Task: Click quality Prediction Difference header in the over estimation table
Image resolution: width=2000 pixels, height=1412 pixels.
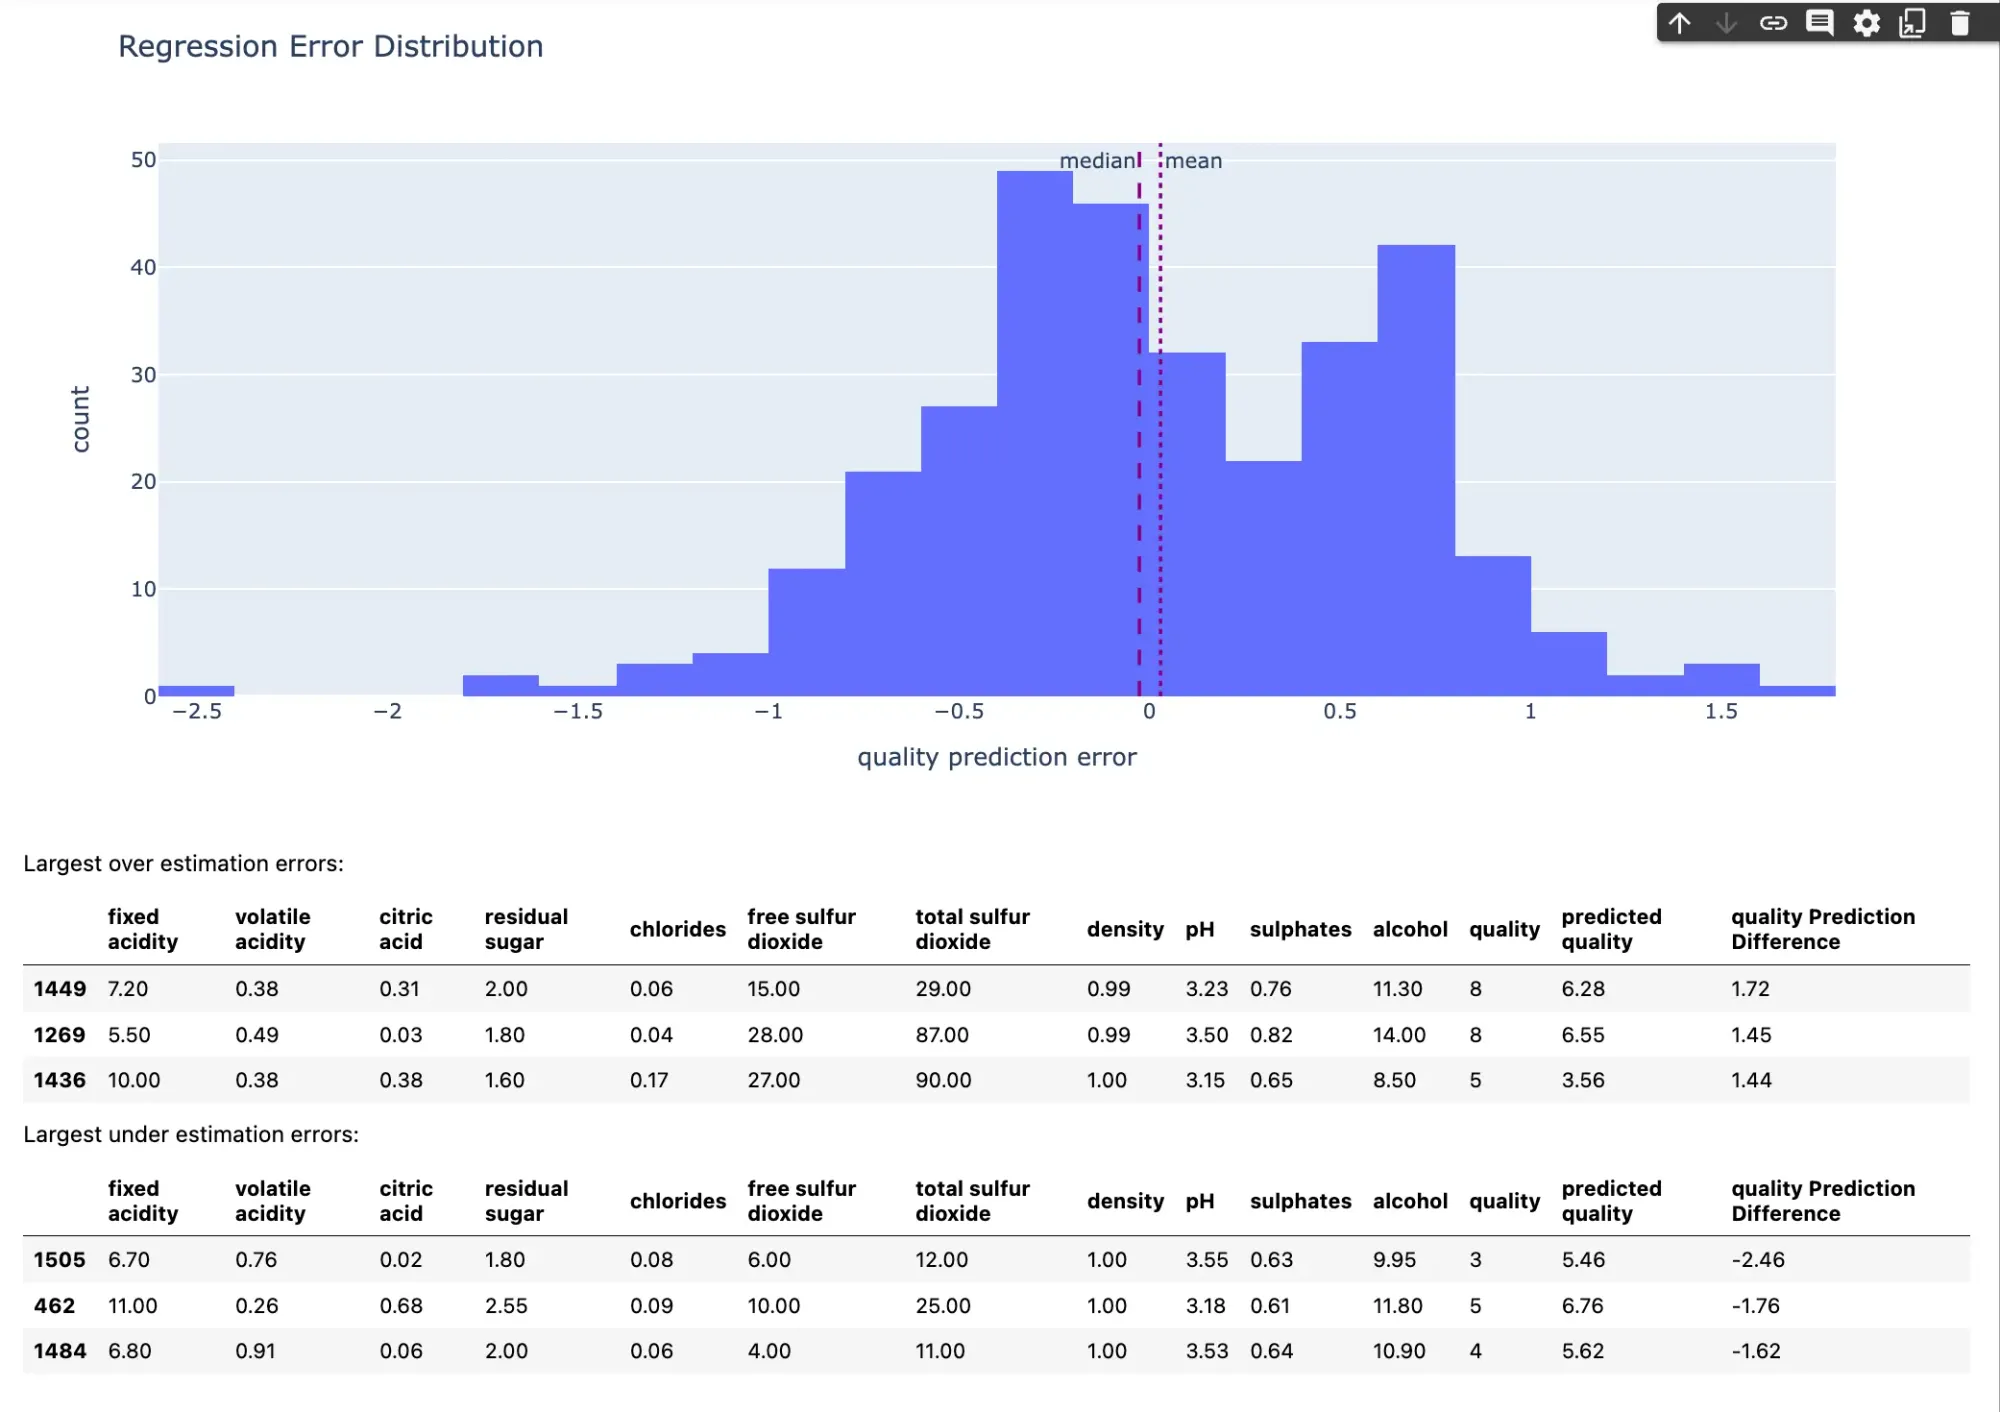Action: tap(1823, 929)
